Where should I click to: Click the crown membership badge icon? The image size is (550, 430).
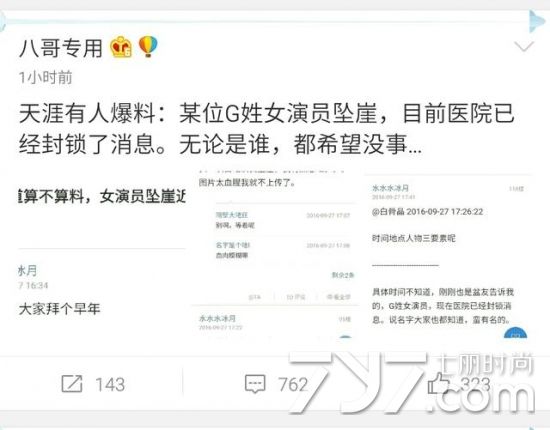tap(121, 47)
